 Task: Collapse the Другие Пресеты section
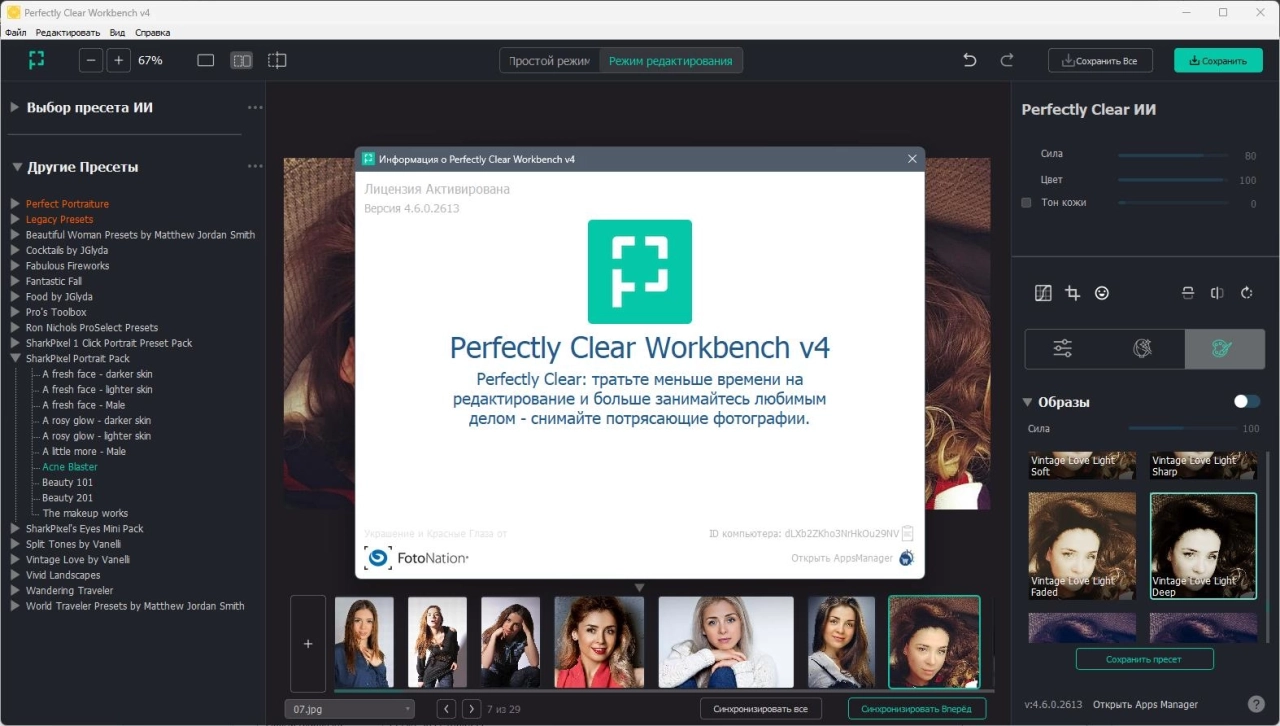[x=15, y=167]
